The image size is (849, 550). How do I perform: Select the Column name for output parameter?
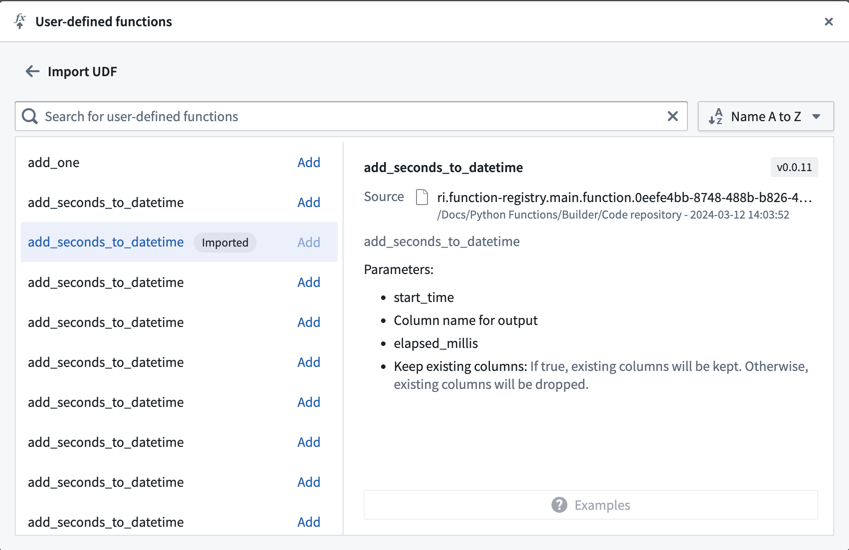[466, 320]
